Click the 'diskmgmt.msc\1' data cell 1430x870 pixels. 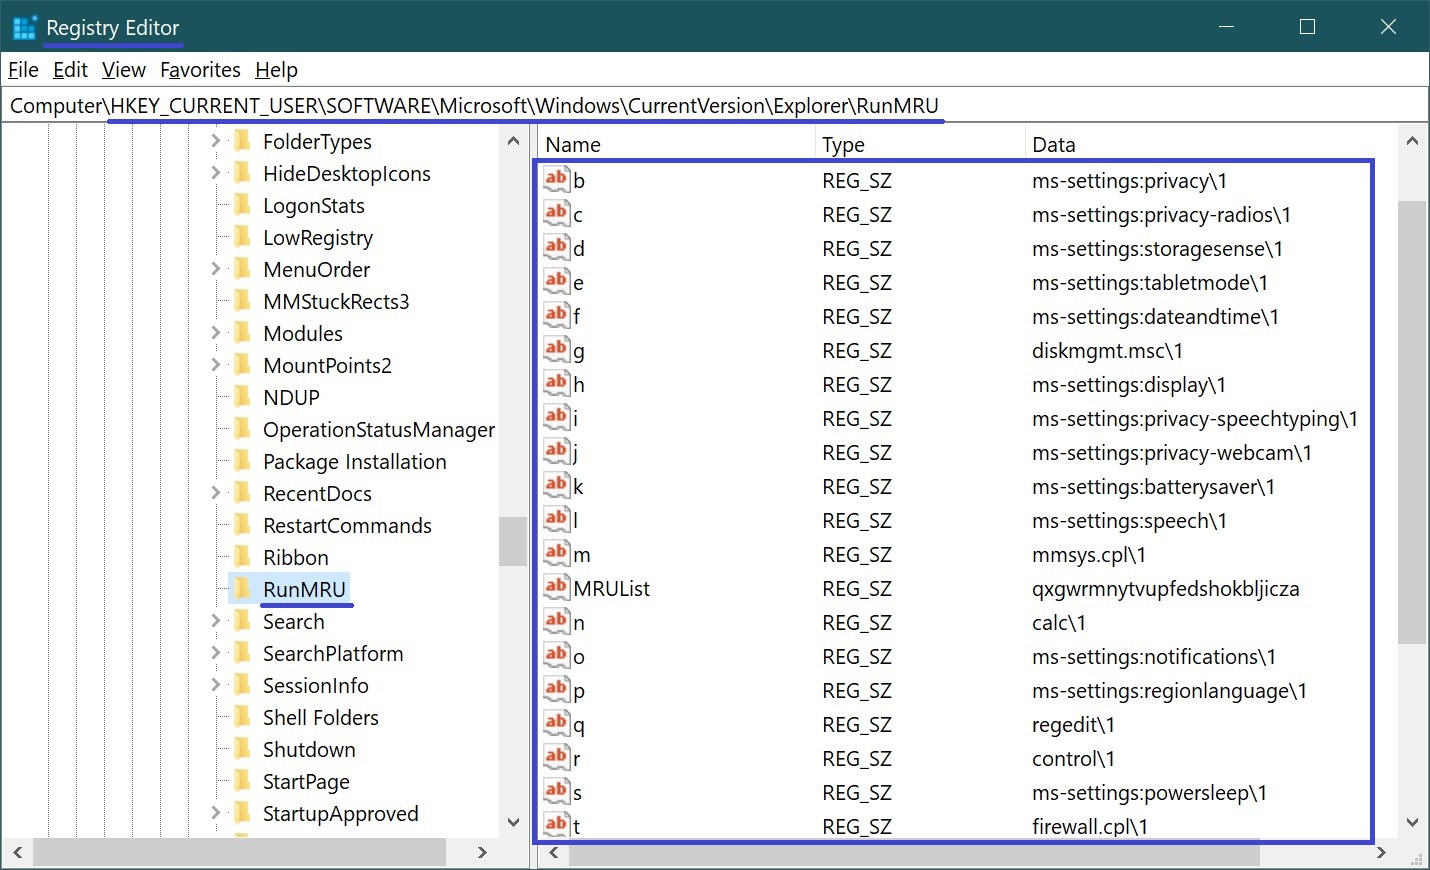coord(1107,350)
